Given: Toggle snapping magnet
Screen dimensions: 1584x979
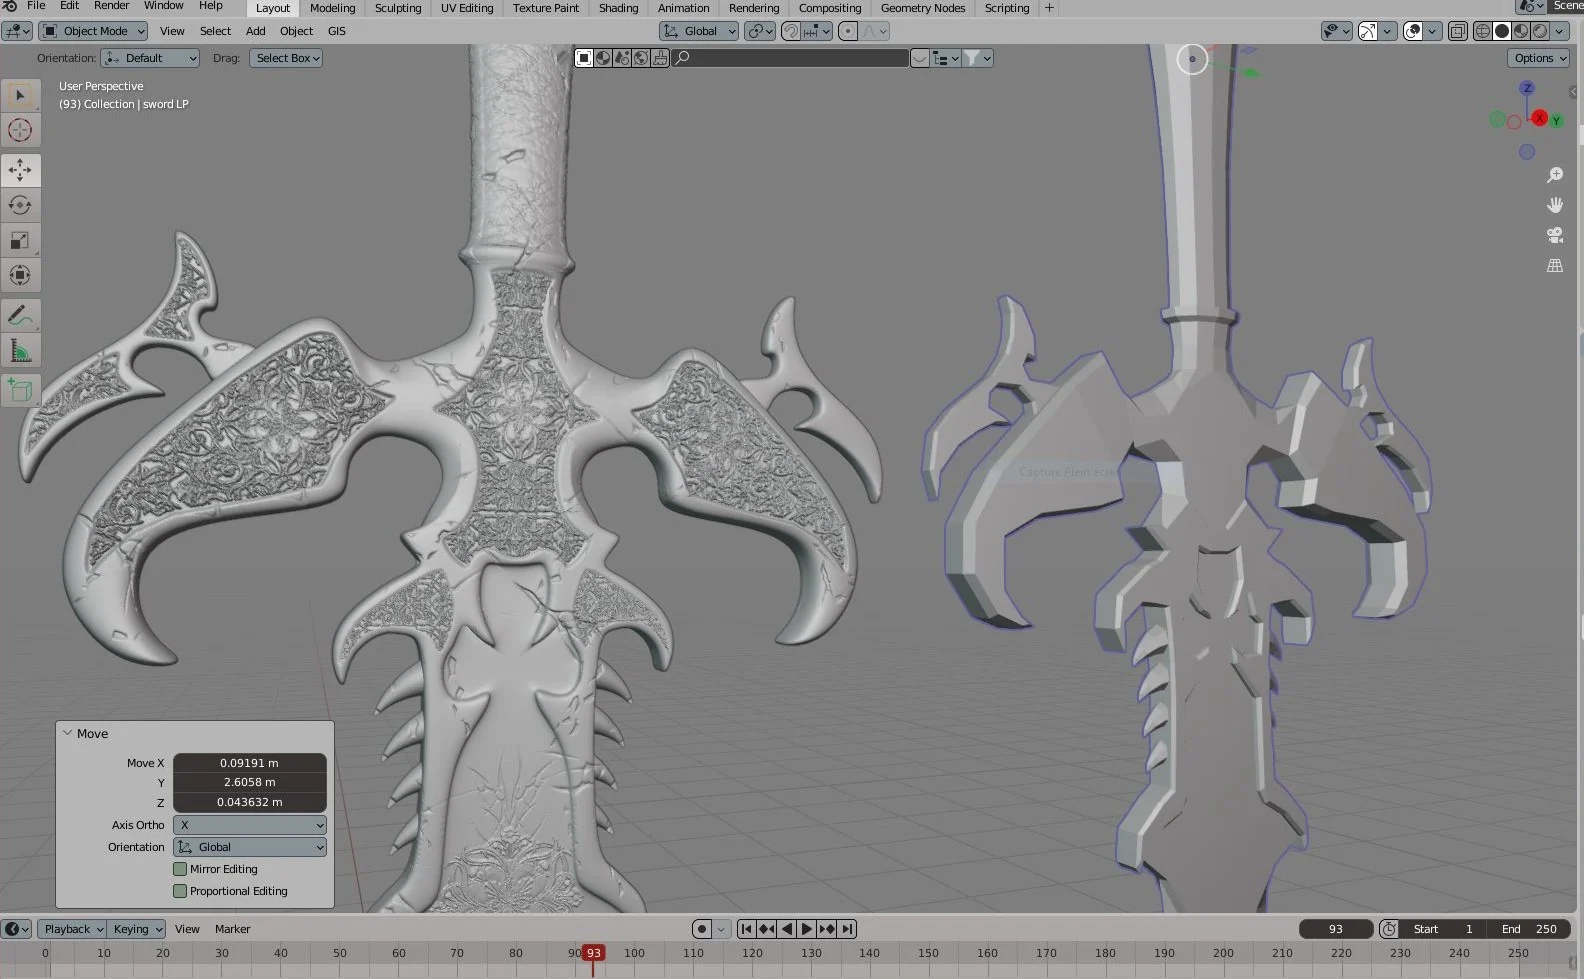Looking at the screenshot, I should pyautogui.click(x=790, y=31).
